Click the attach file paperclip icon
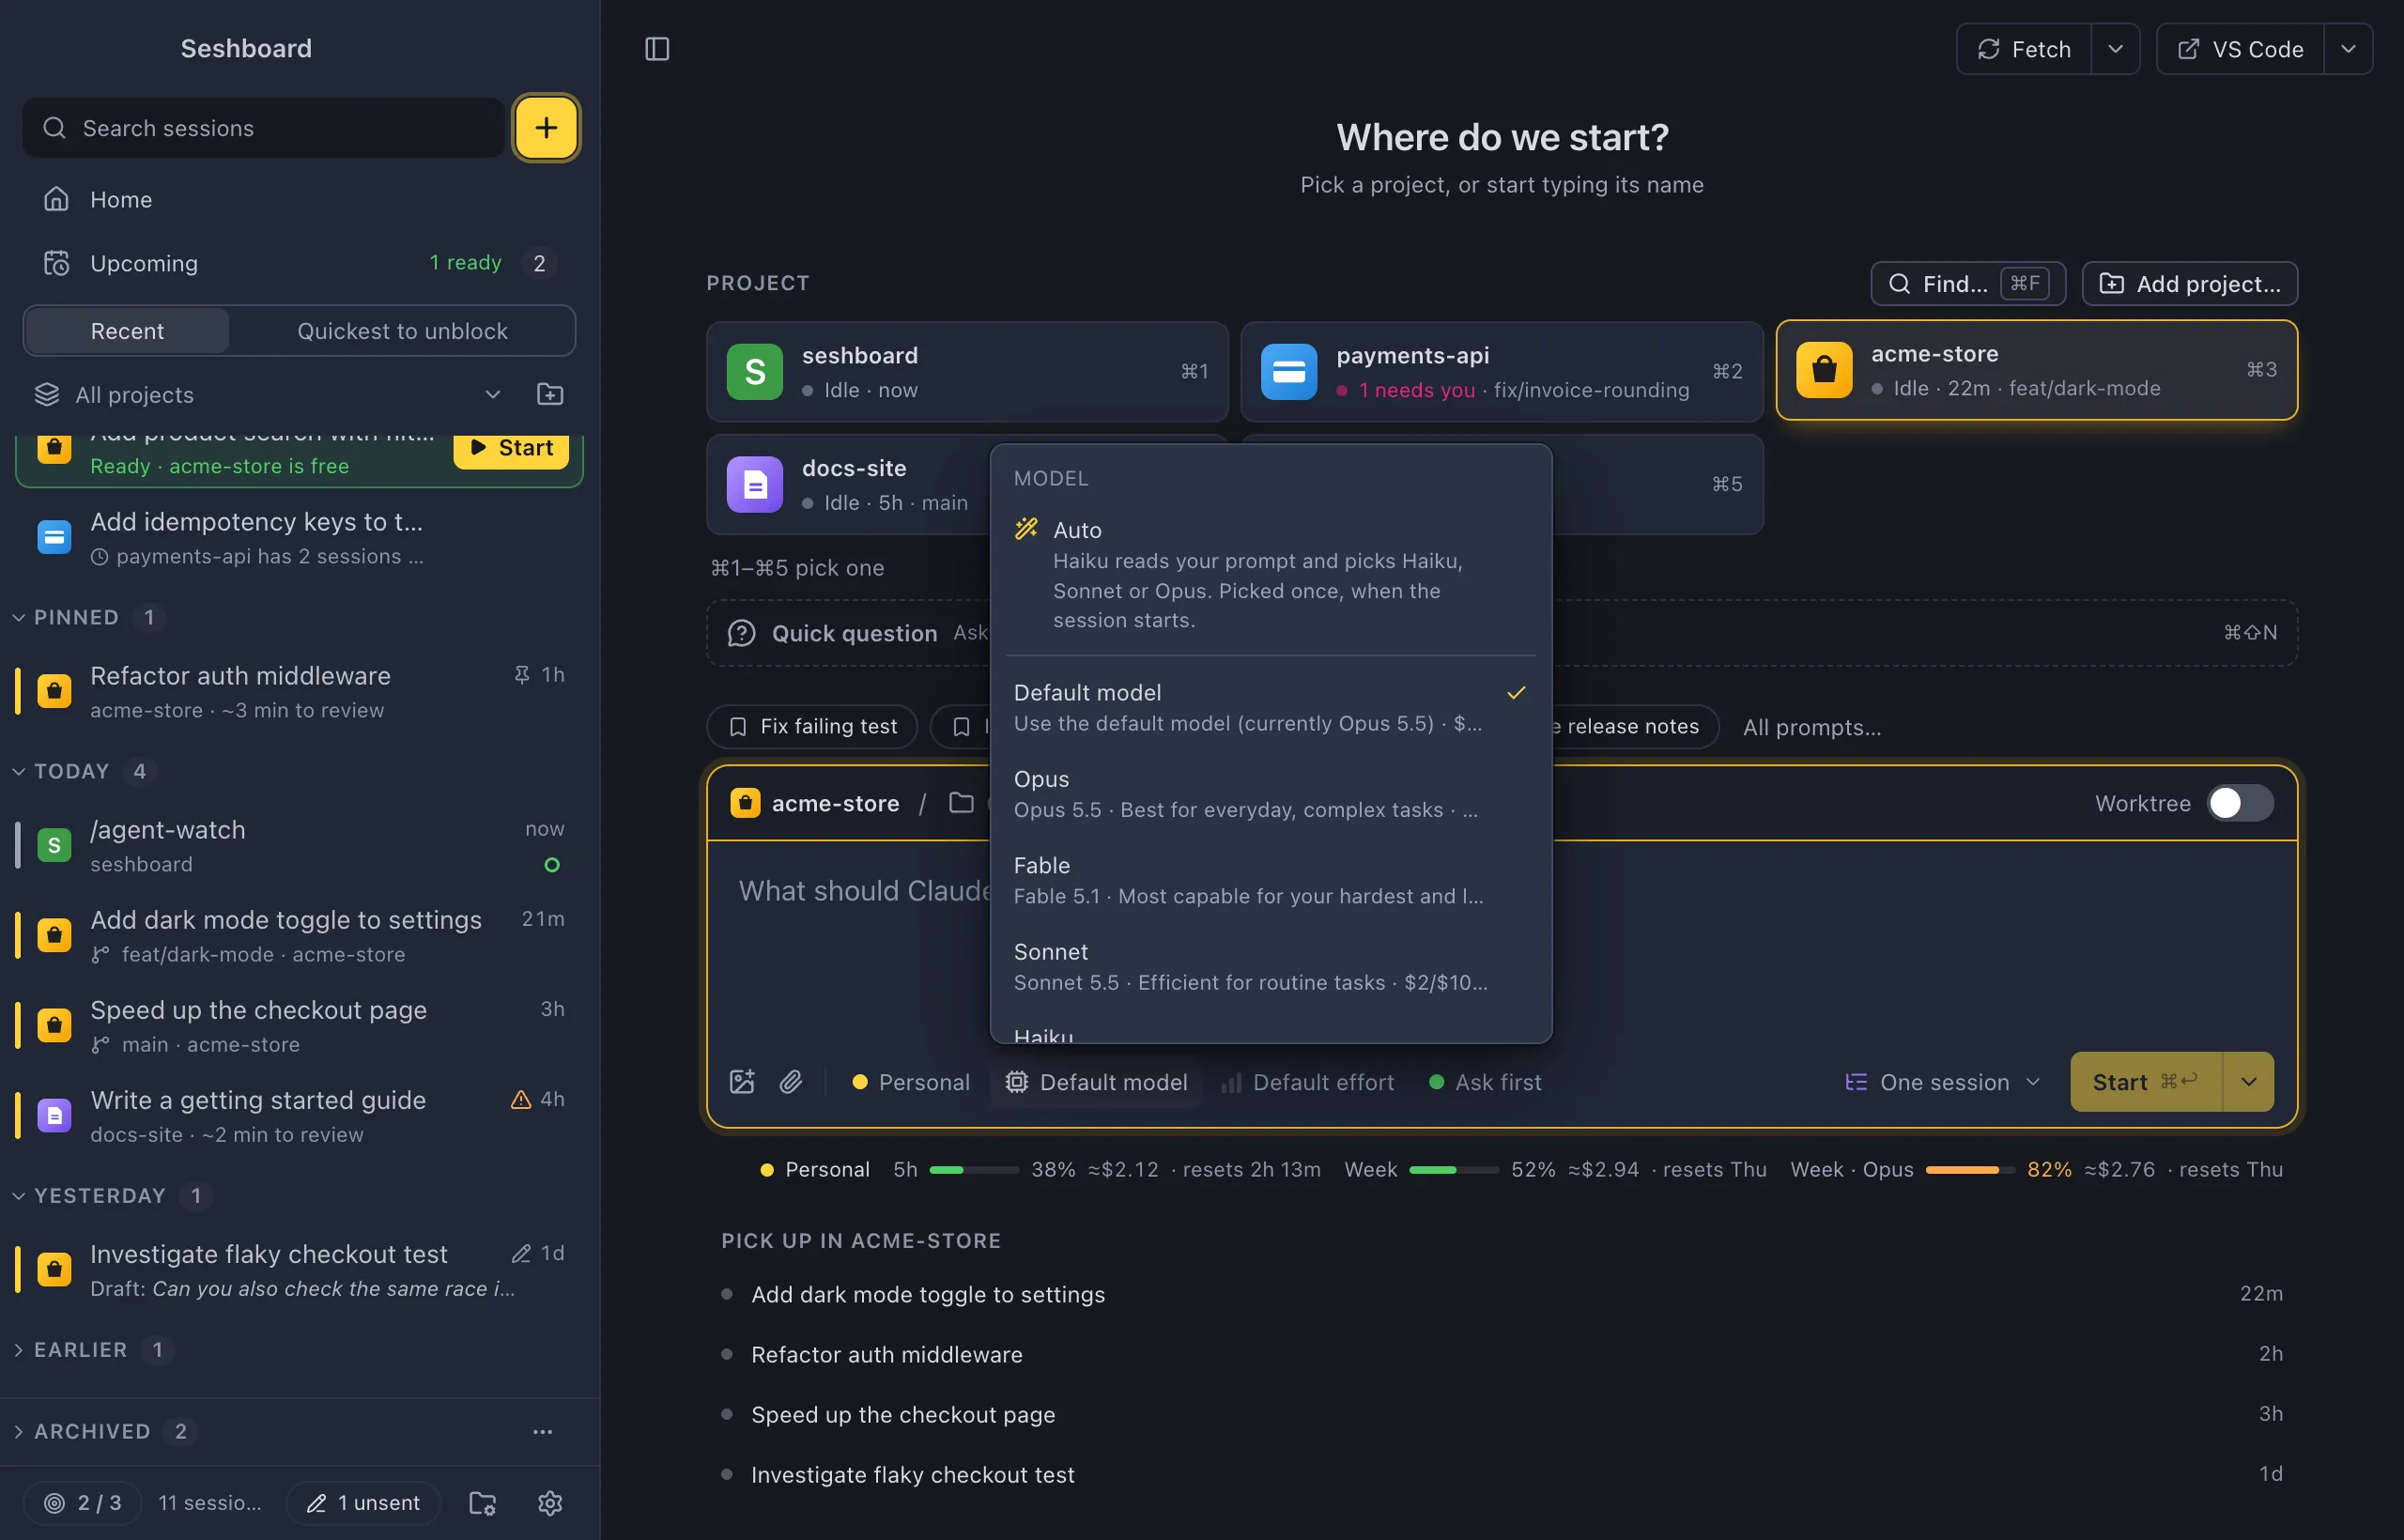This screenshot has height=1540, width=2404. pyautogui.click(x=791, y=1082)
